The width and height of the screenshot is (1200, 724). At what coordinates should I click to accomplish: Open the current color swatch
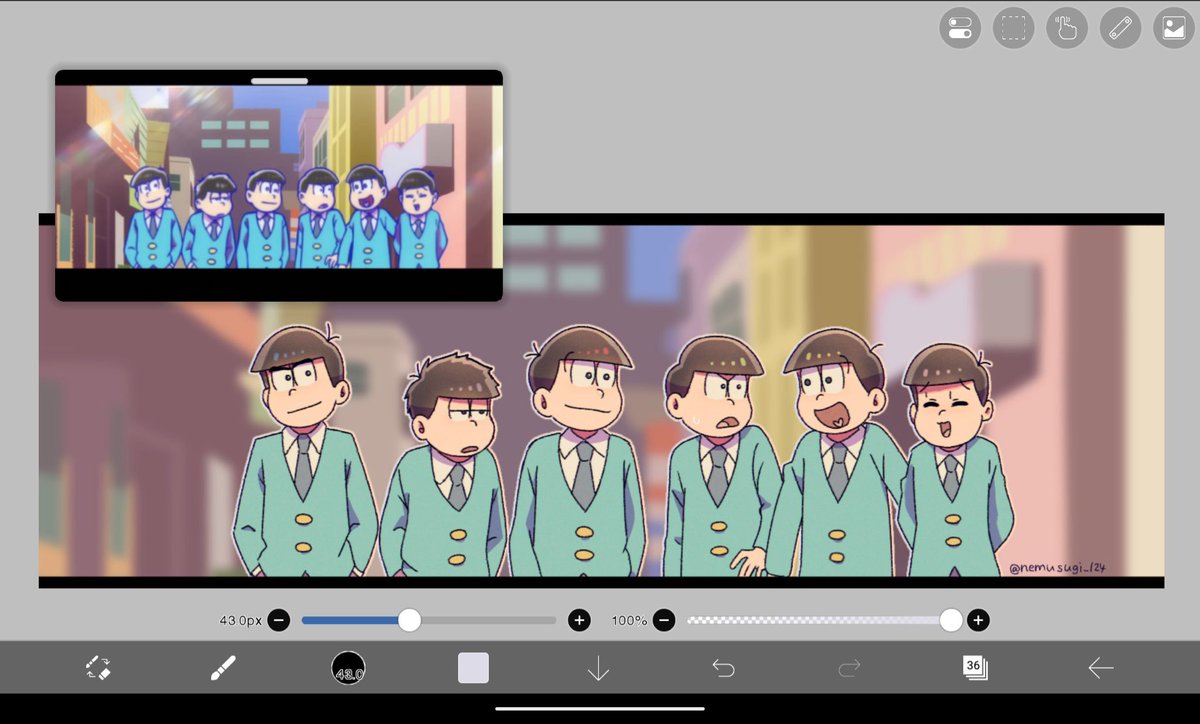click(x=473, y=668)
